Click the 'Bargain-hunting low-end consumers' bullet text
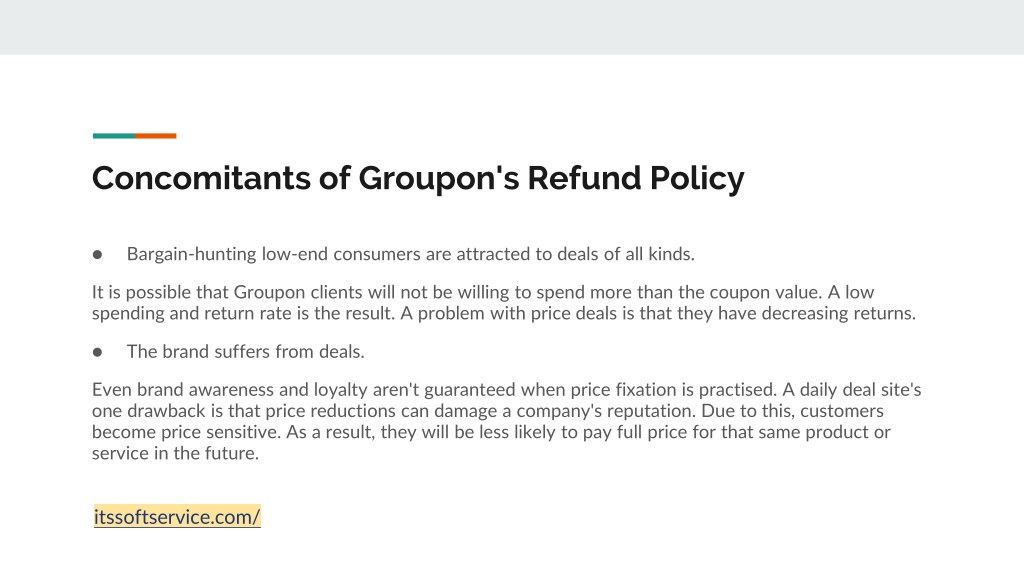 point(411,254)
